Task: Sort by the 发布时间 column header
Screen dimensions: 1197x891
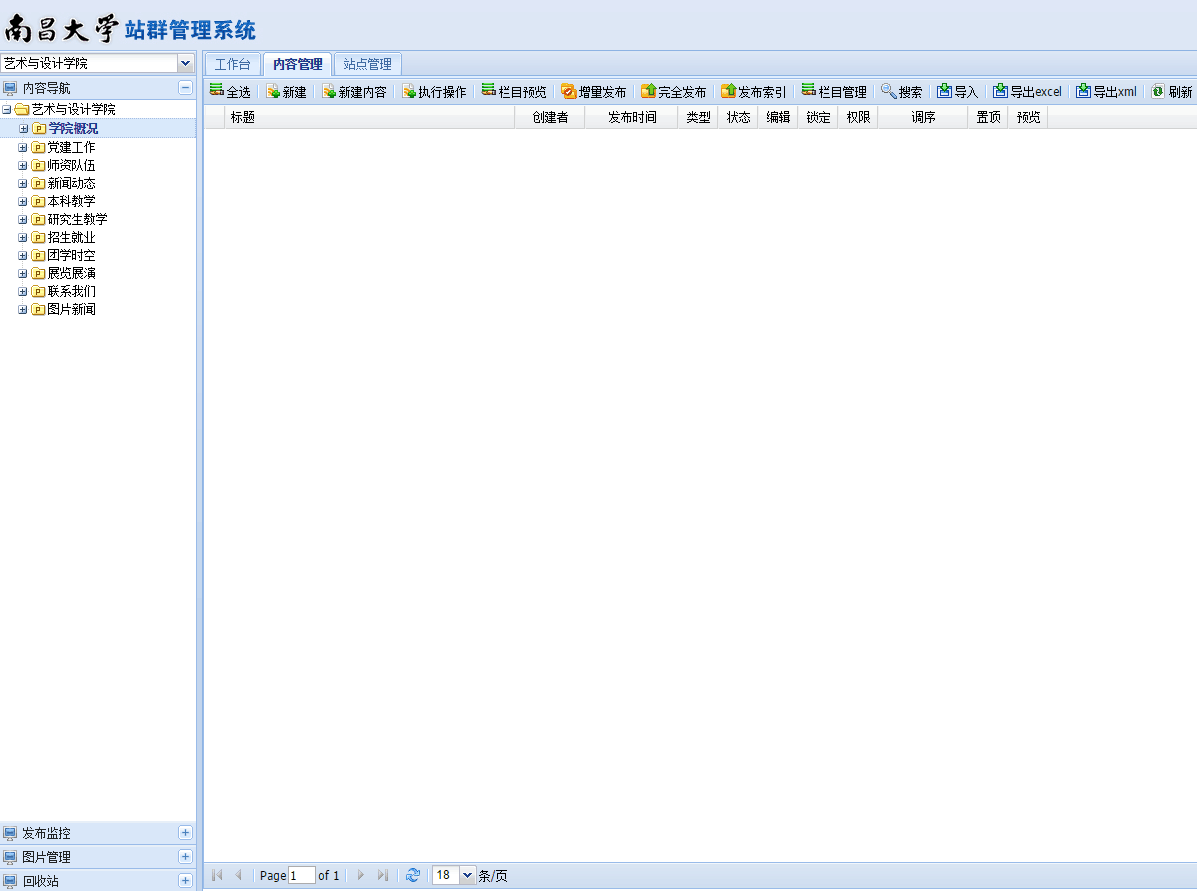Action: point(632,117)
